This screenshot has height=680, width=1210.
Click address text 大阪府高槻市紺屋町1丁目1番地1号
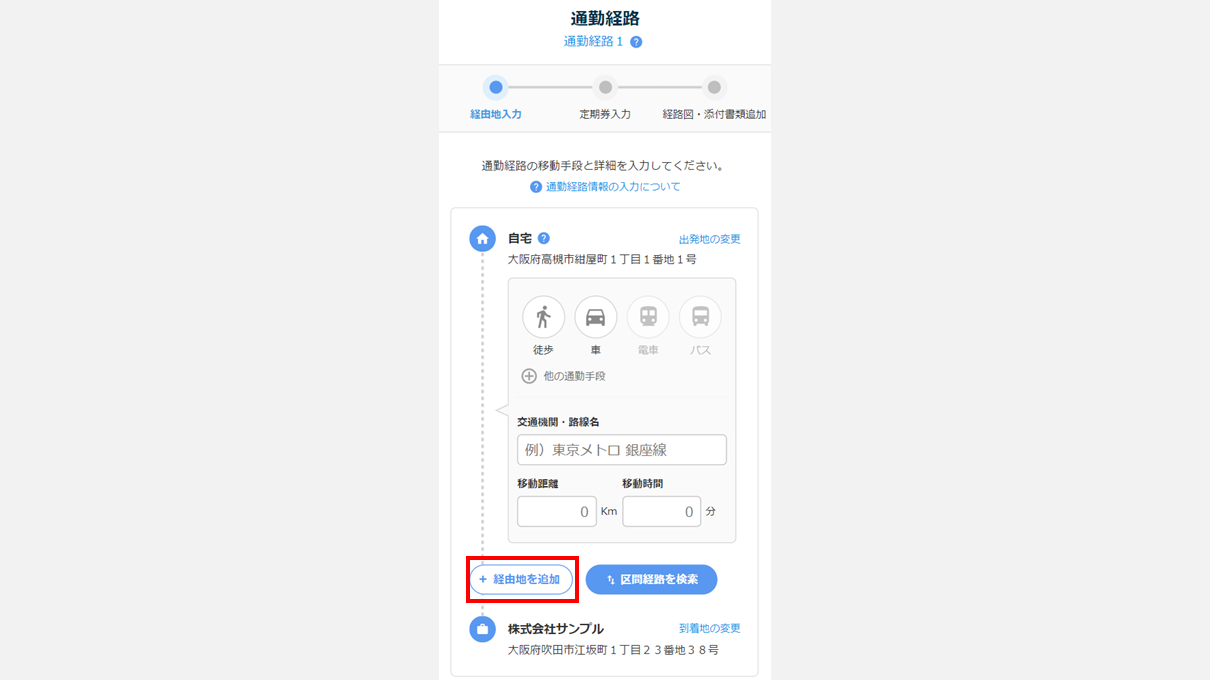pyautogui.click(x=602, y=259)
